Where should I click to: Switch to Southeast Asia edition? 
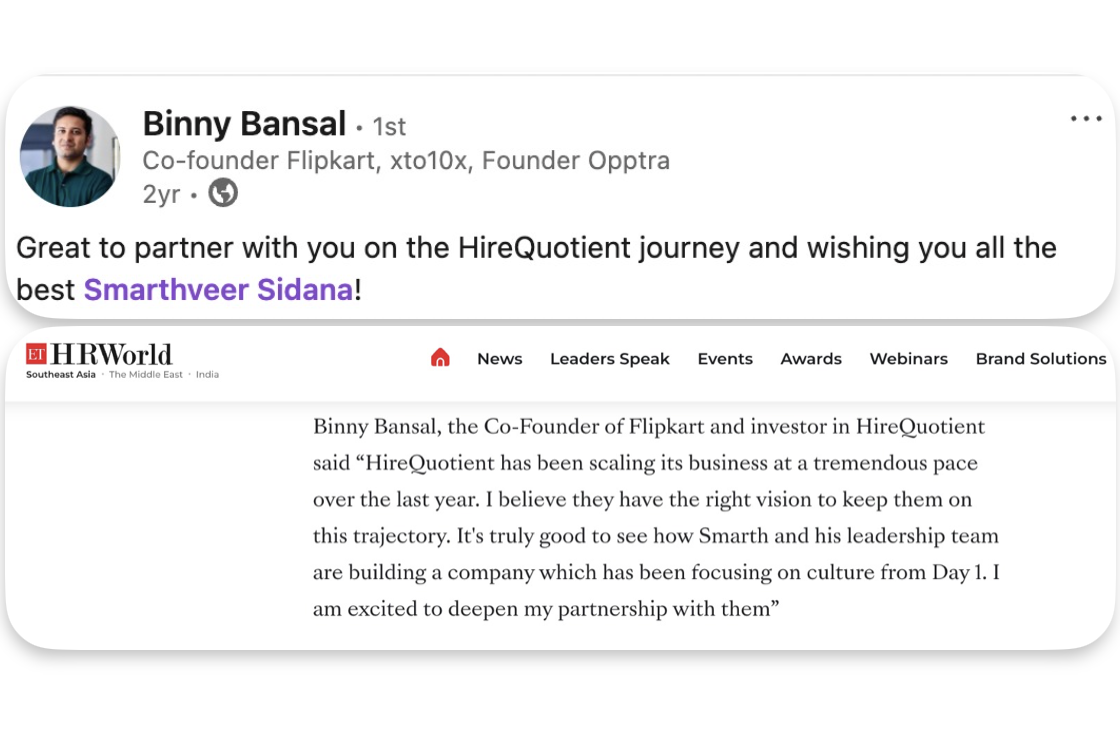coord(61,375)
